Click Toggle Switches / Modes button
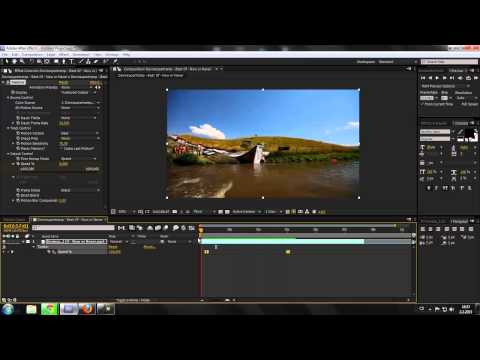 coord(133,300)
